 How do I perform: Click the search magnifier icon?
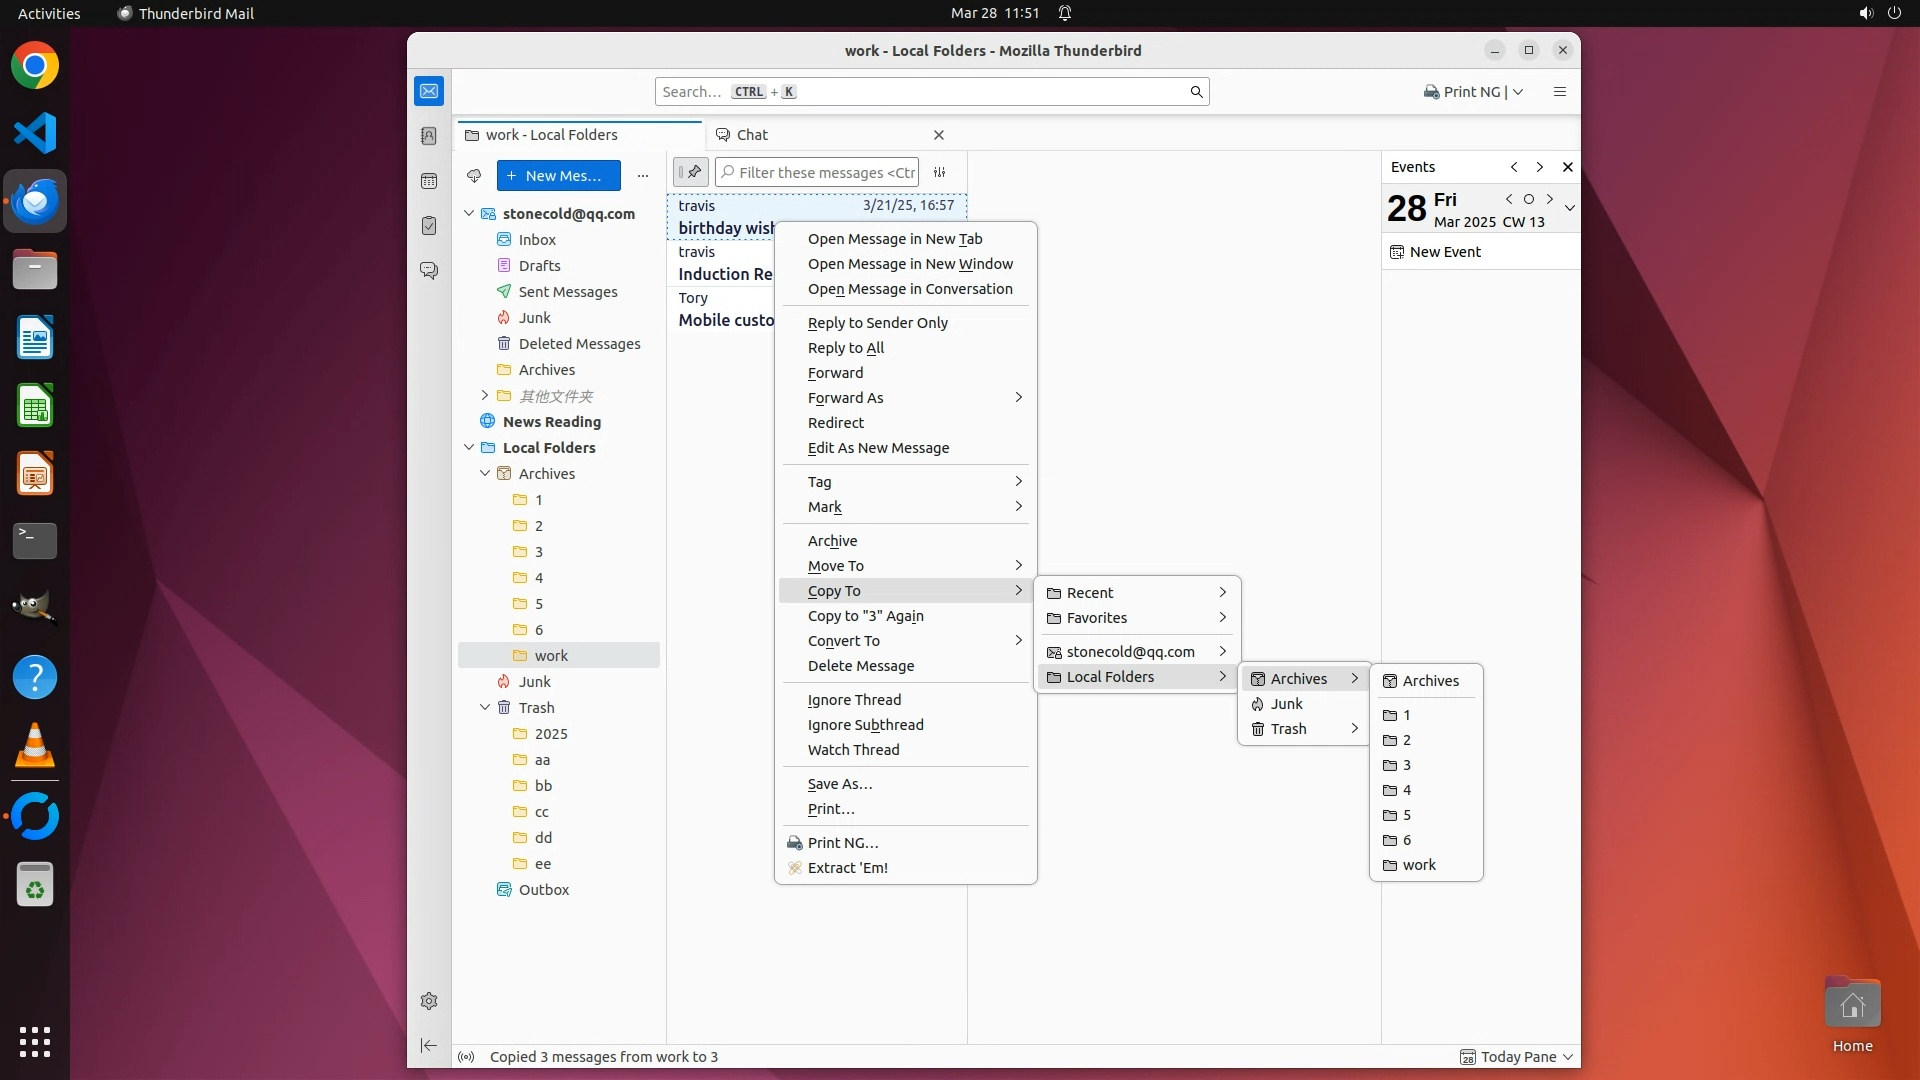pyautogui.click(x=1196, y=92)
